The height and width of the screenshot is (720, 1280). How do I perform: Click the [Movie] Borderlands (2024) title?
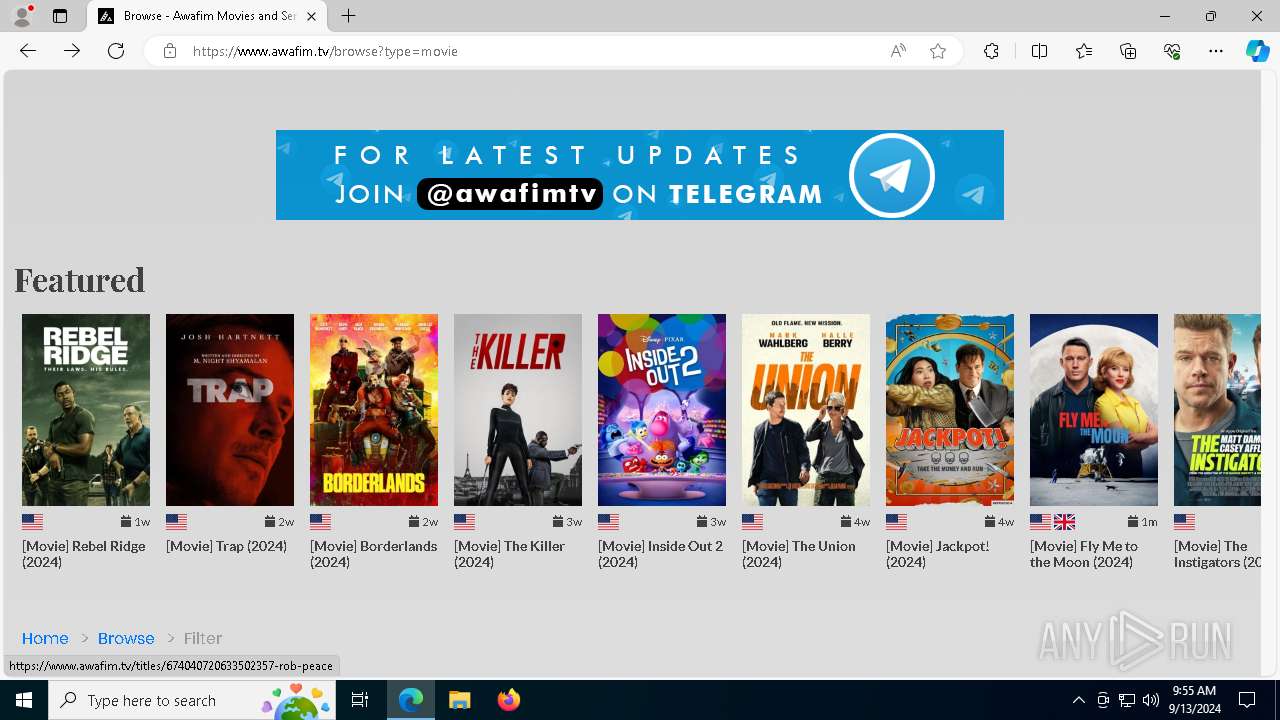click(374, 554)
